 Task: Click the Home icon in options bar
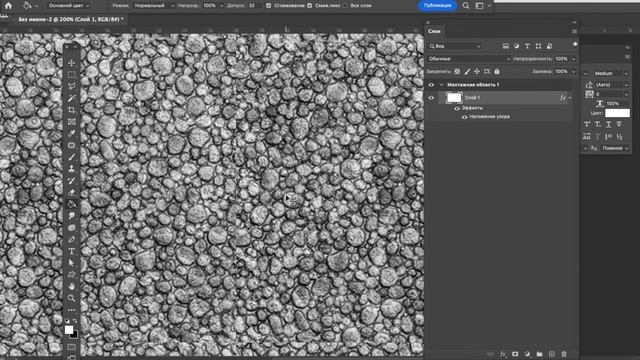[8, 6]
